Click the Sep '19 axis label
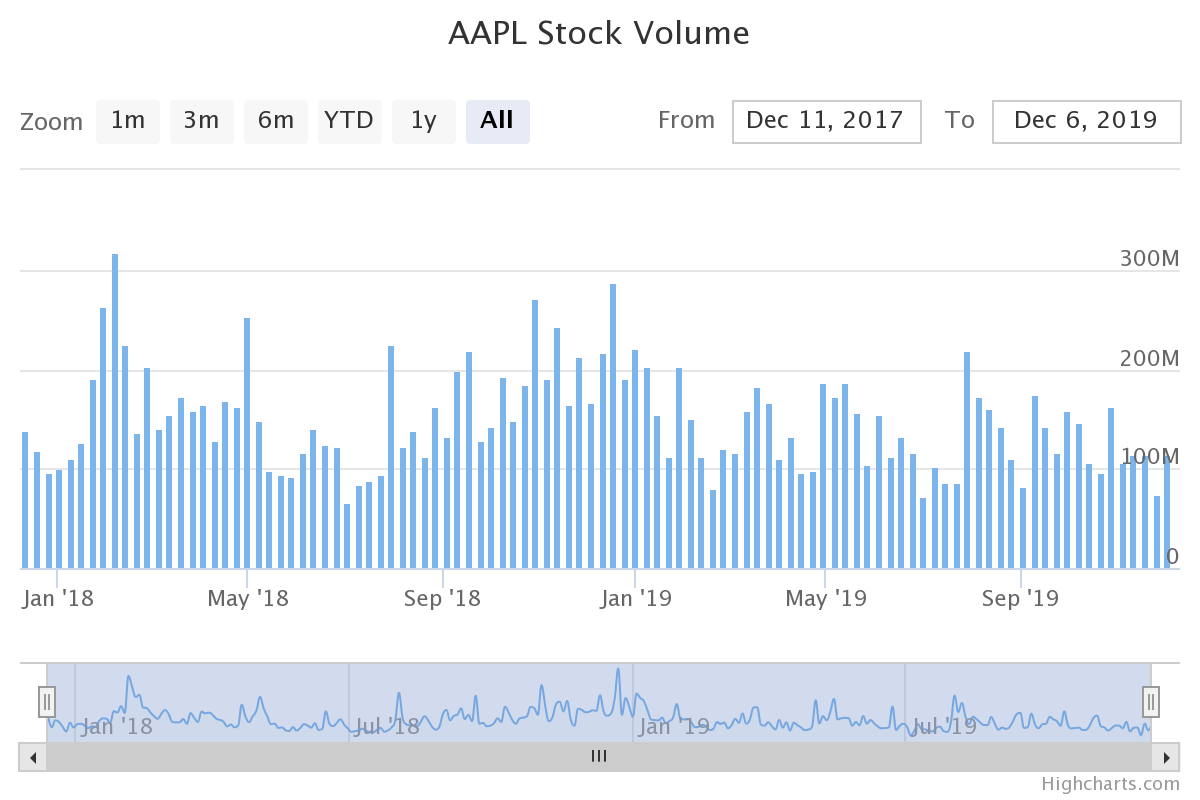 [x=1019, y=597]
